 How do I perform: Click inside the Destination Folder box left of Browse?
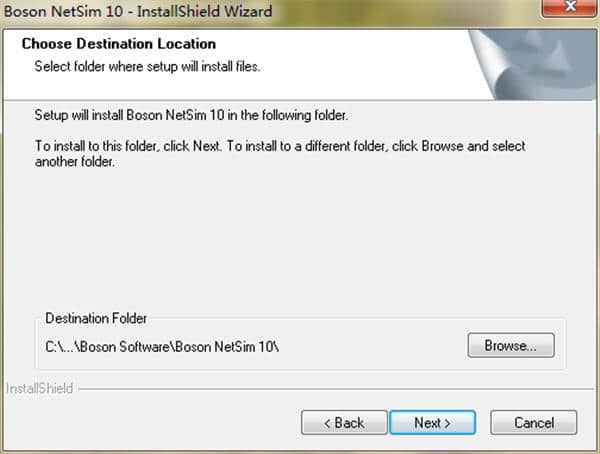coord(380,346)
